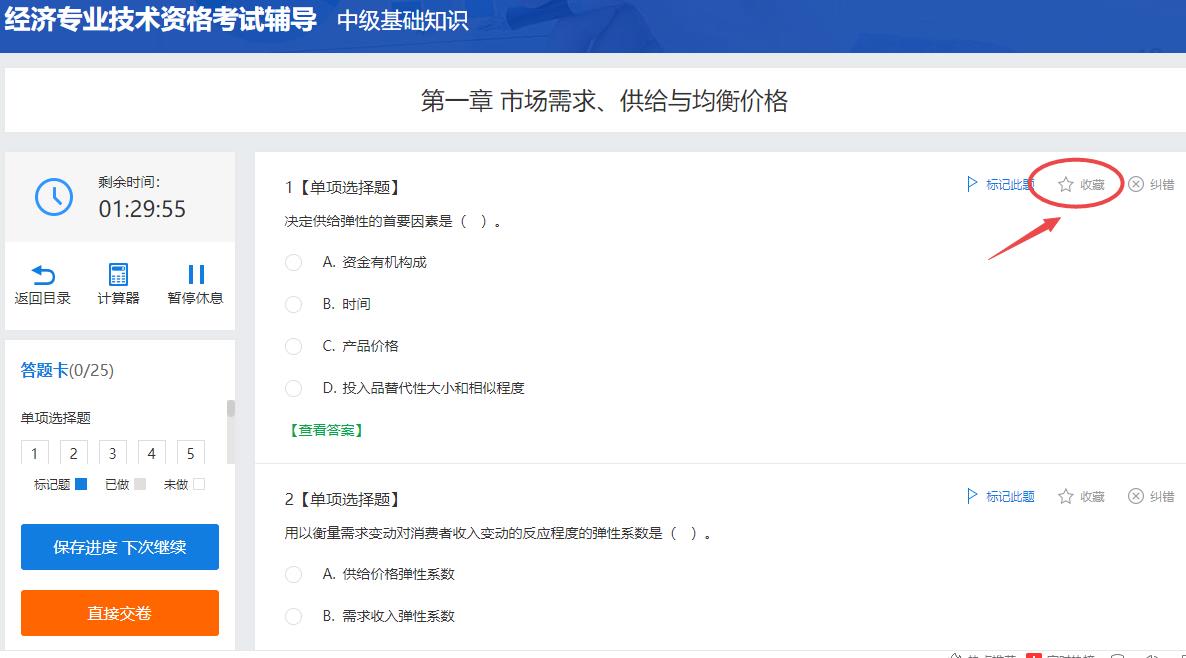Submit the exam with 直接交卷

(x=120, y=613)
